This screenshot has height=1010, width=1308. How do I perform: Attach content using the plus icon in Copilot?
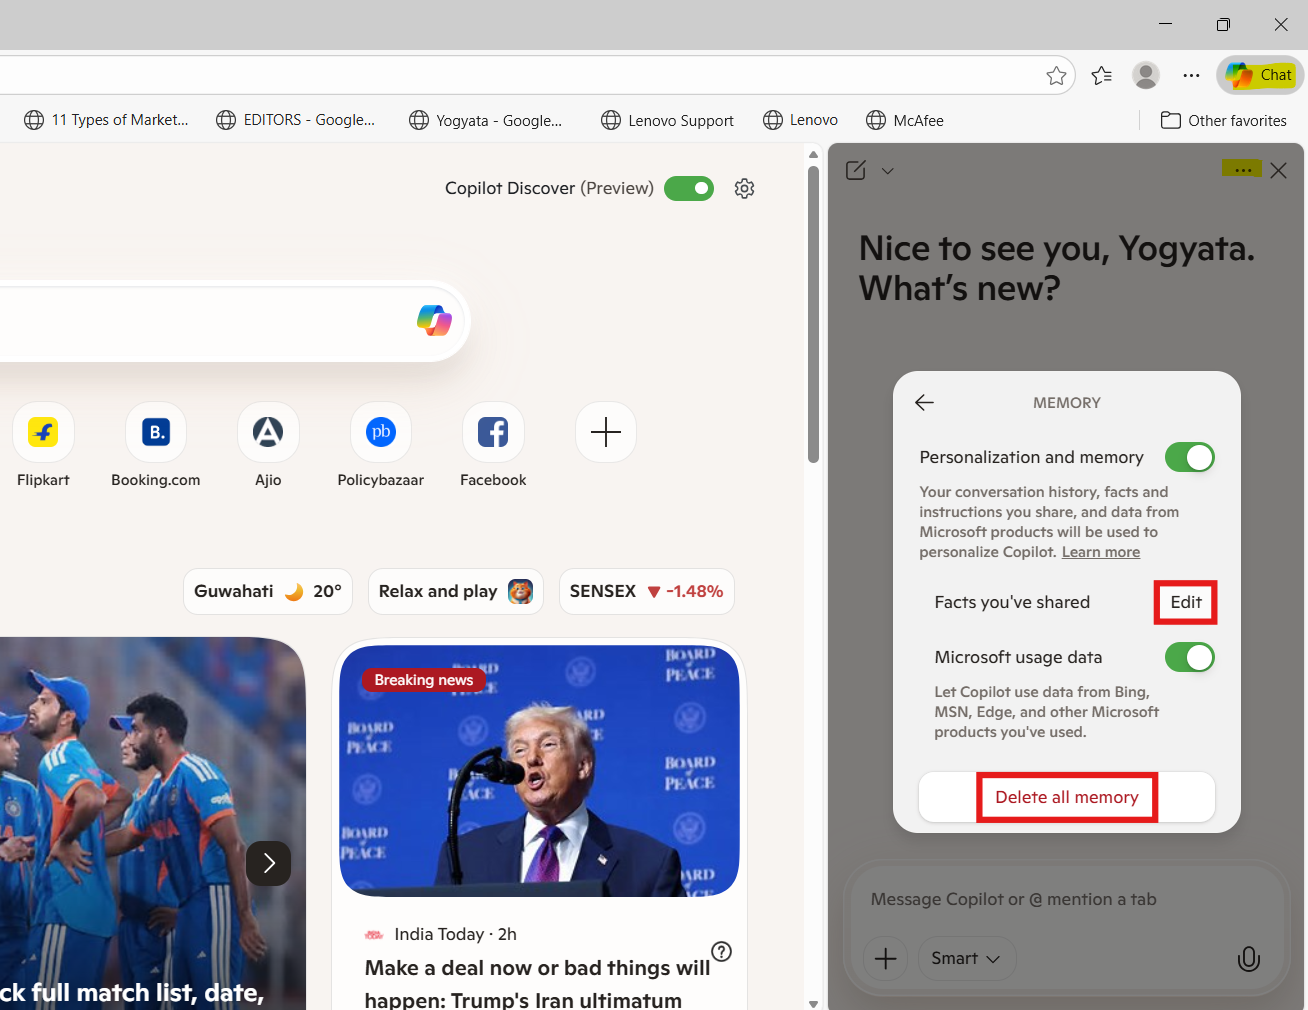click(x=885, y=958)
